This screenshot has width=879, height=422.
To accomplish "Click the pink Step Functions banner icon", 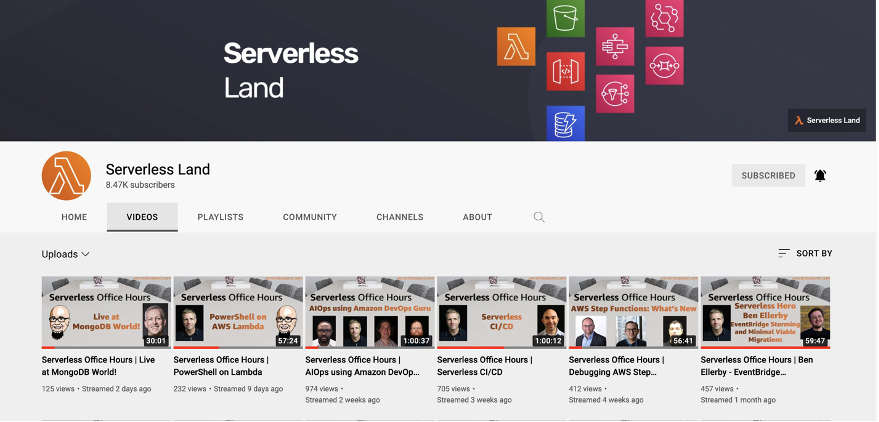I will click(x=615, y=47).
